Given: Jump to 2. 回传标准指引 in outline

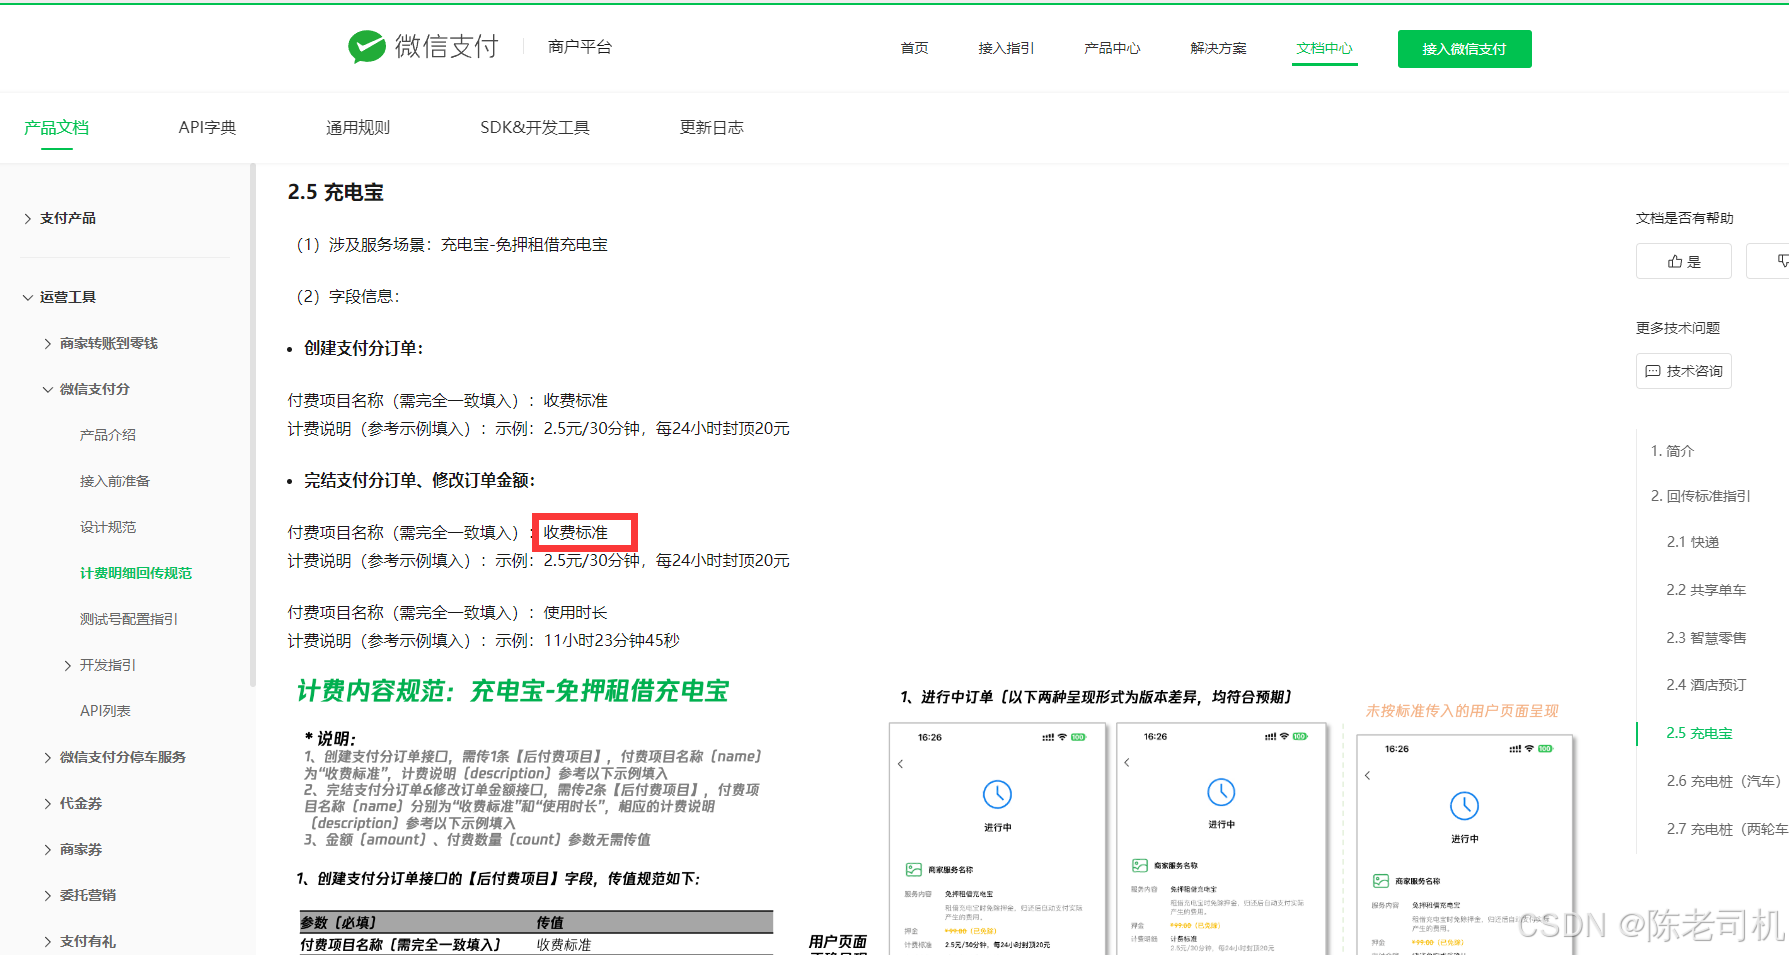Looking at the screenshot, I should point(1700,496).
